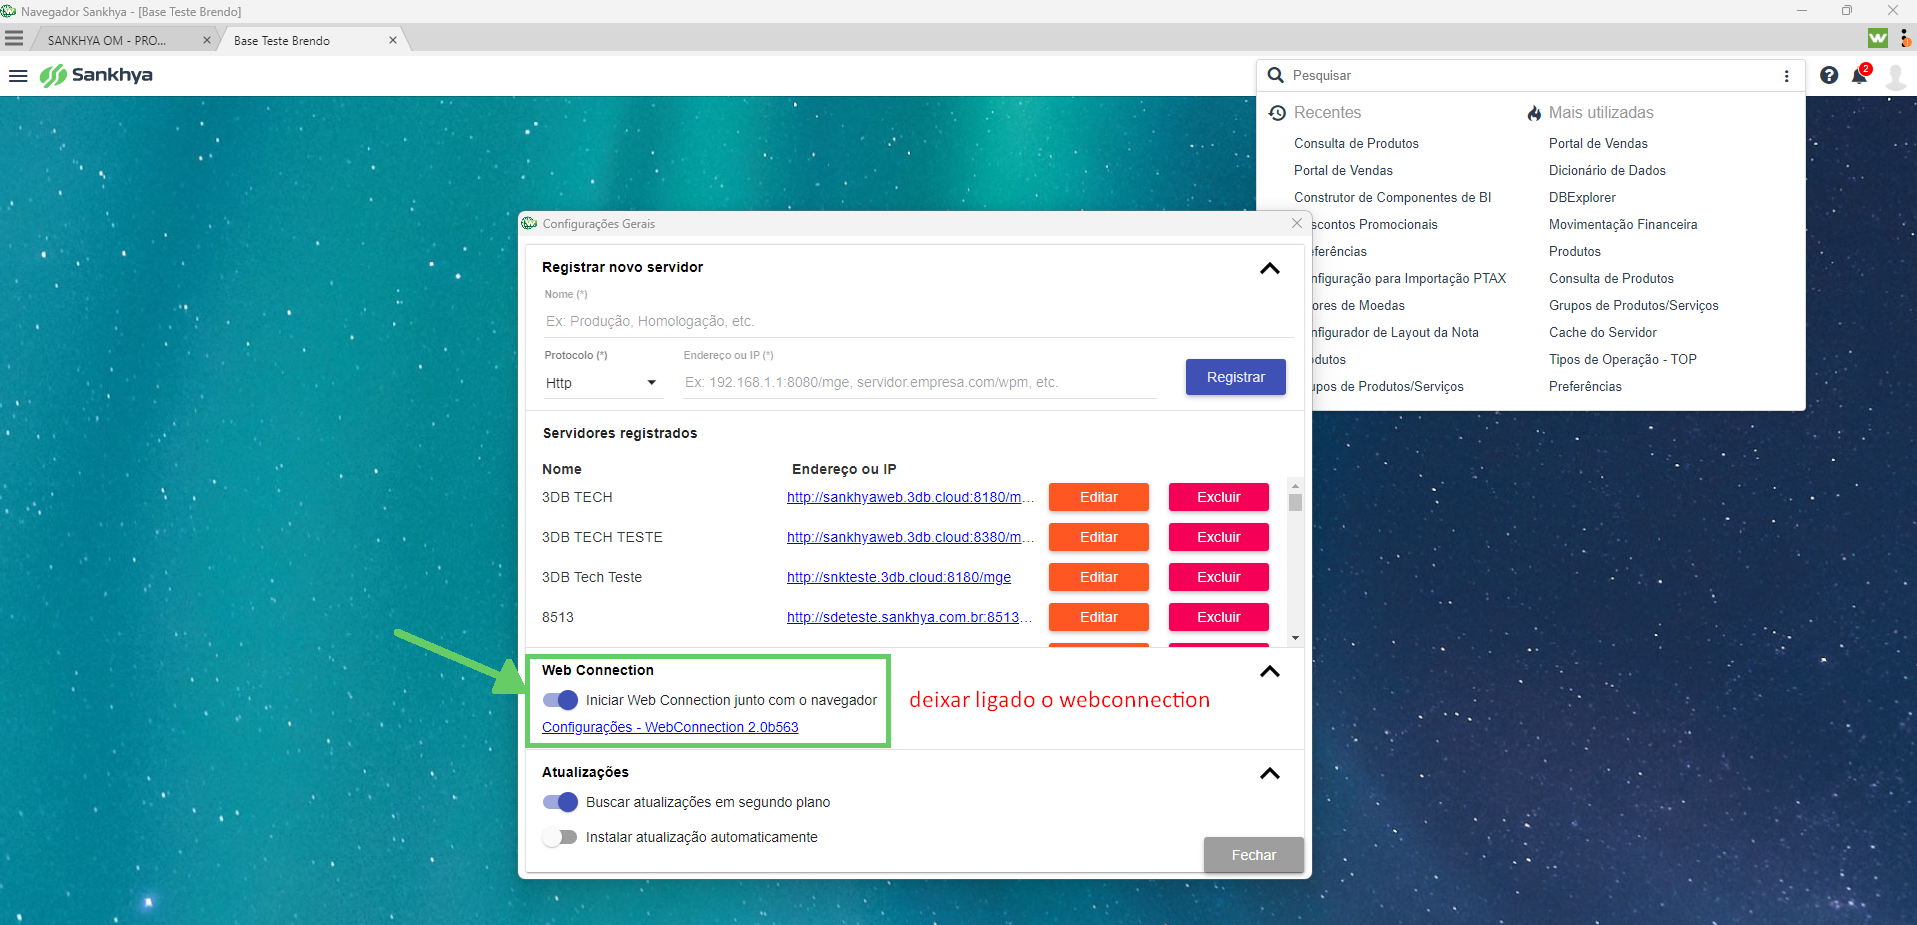Viewport: 1917px width, 925px height.
Task: Open Grupos de Produtos/Serviços in Mais utilizadas
Action: [1634, 305]
